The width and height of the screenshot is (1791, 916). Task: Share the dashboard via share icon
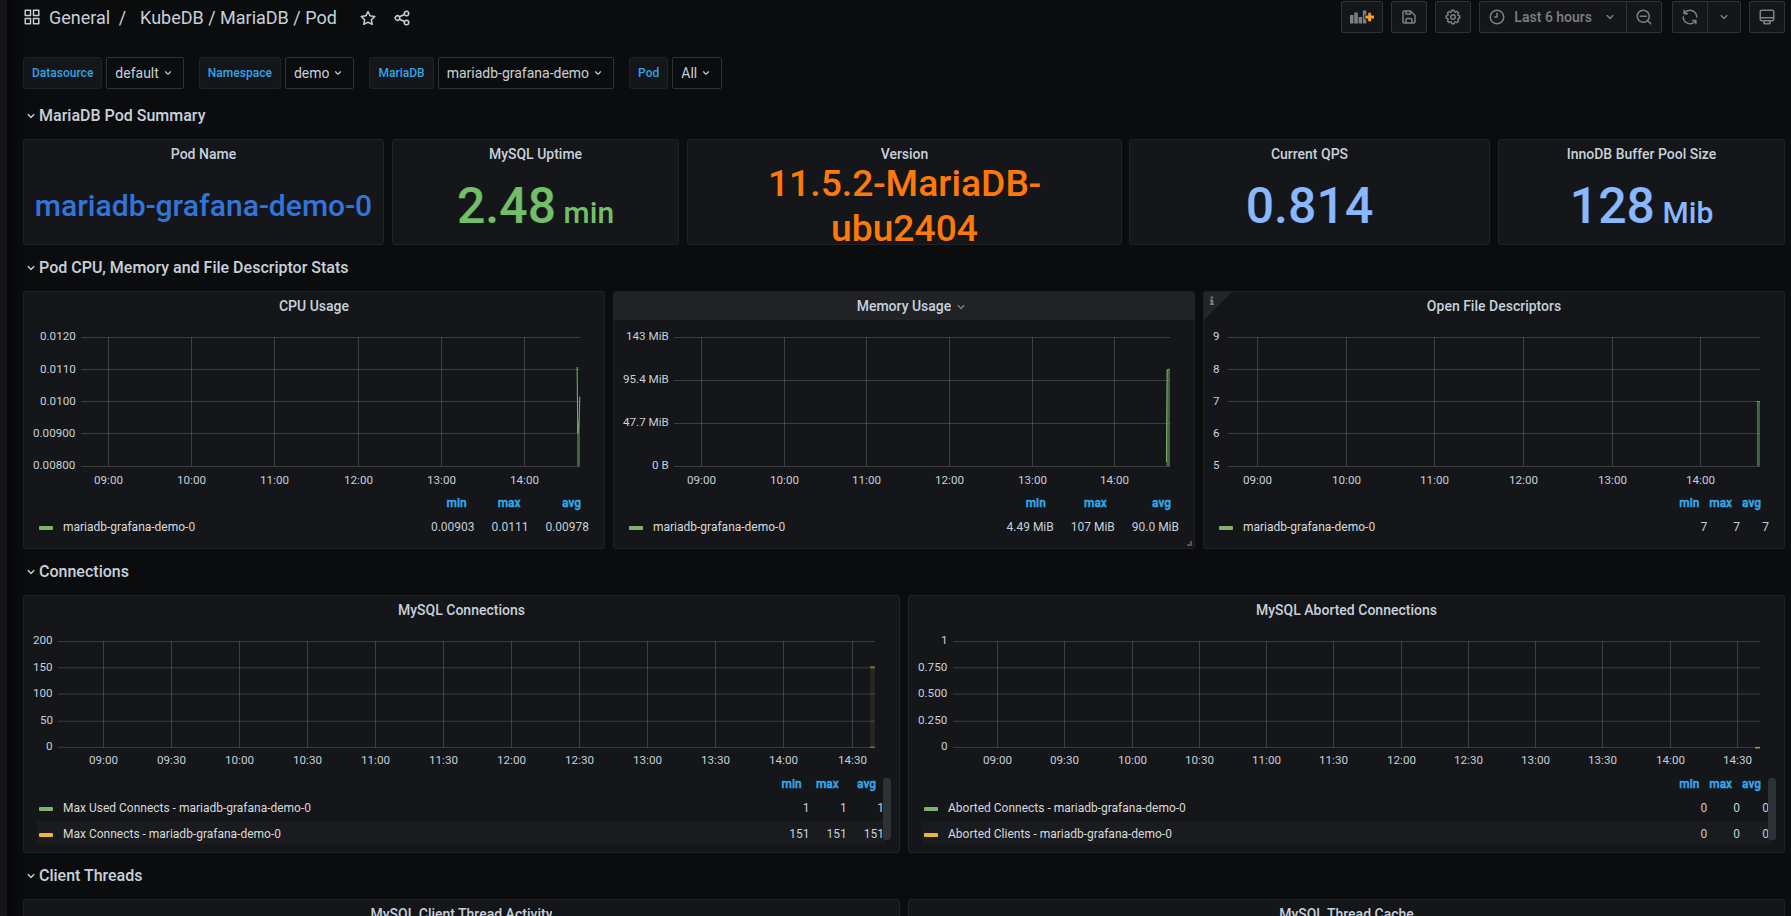[402, 18]
